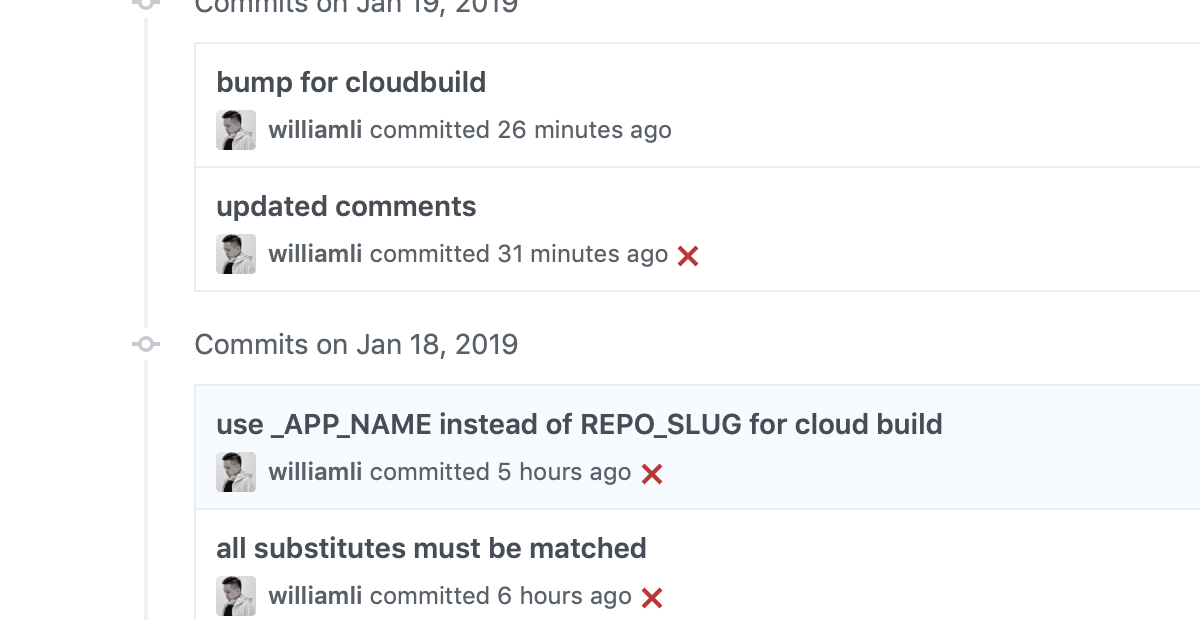Open williamli profile from use _APP_NAME commit
1200x620 pixels.
coord(315,472)
